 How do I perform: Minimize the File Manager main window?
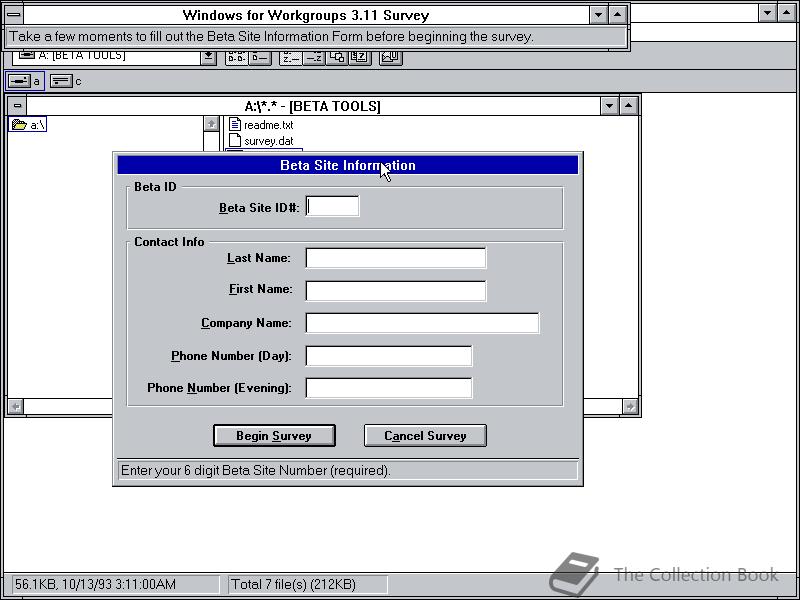pyautogui.click(x=767, y=13)
